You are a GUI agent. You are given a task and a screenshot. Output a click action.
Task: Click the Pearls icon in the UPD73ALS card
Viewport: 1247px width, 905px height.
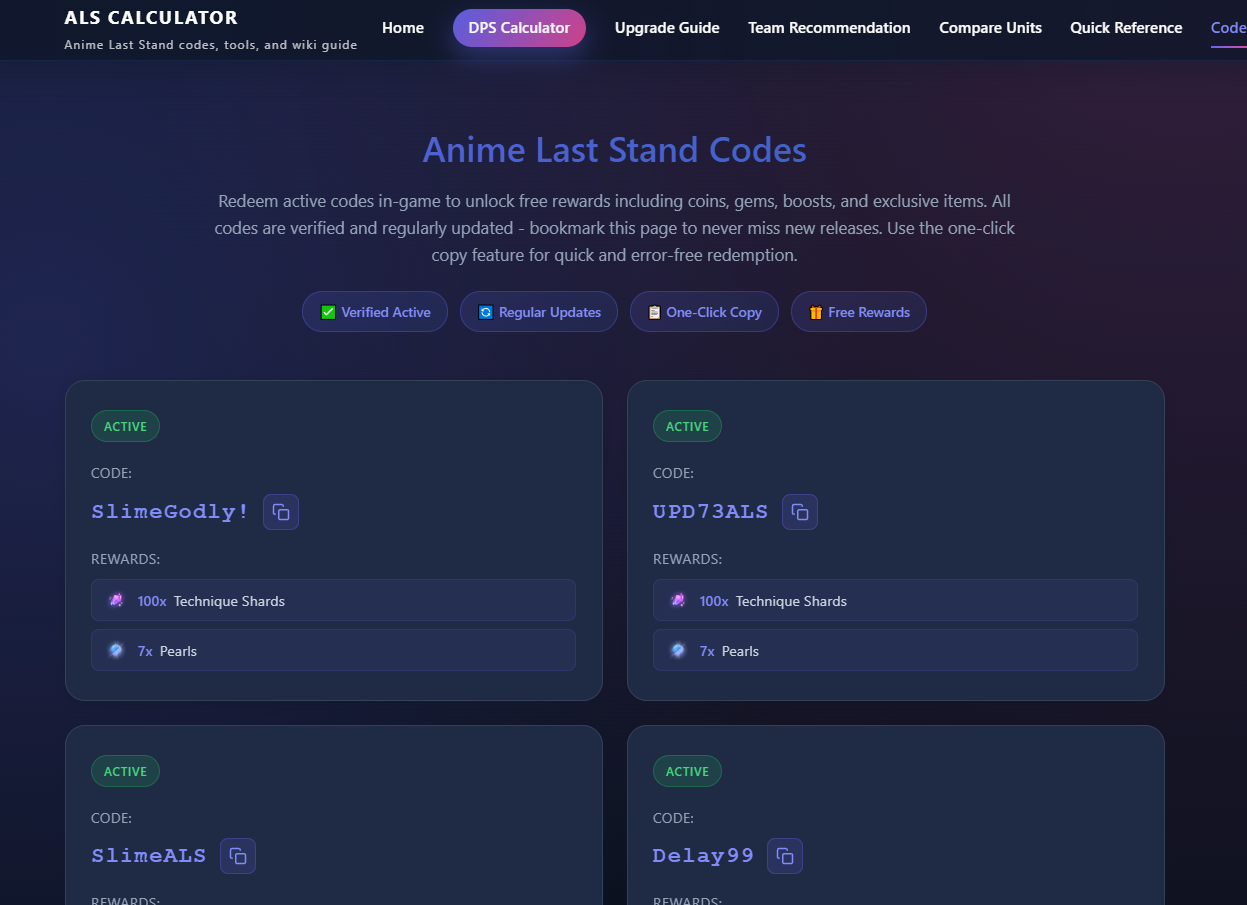[x=679, y=650]
